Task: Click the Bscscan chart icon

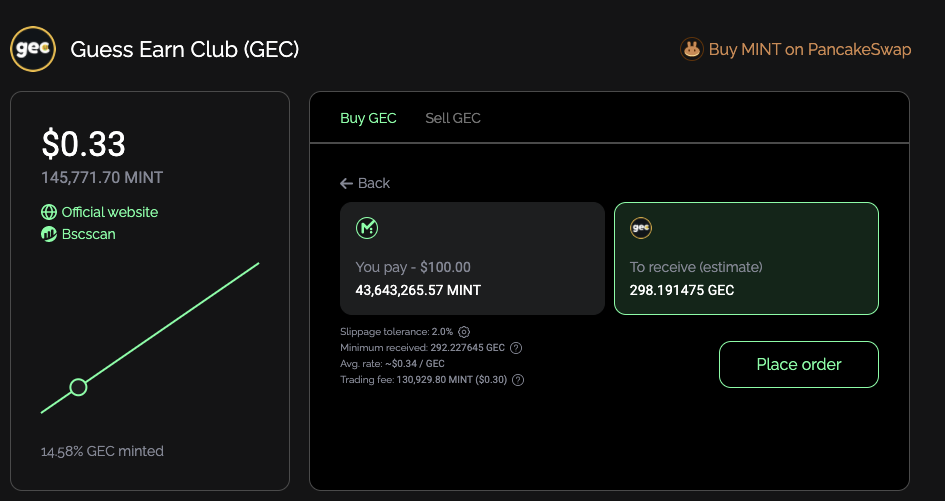Action: point(49,234)
